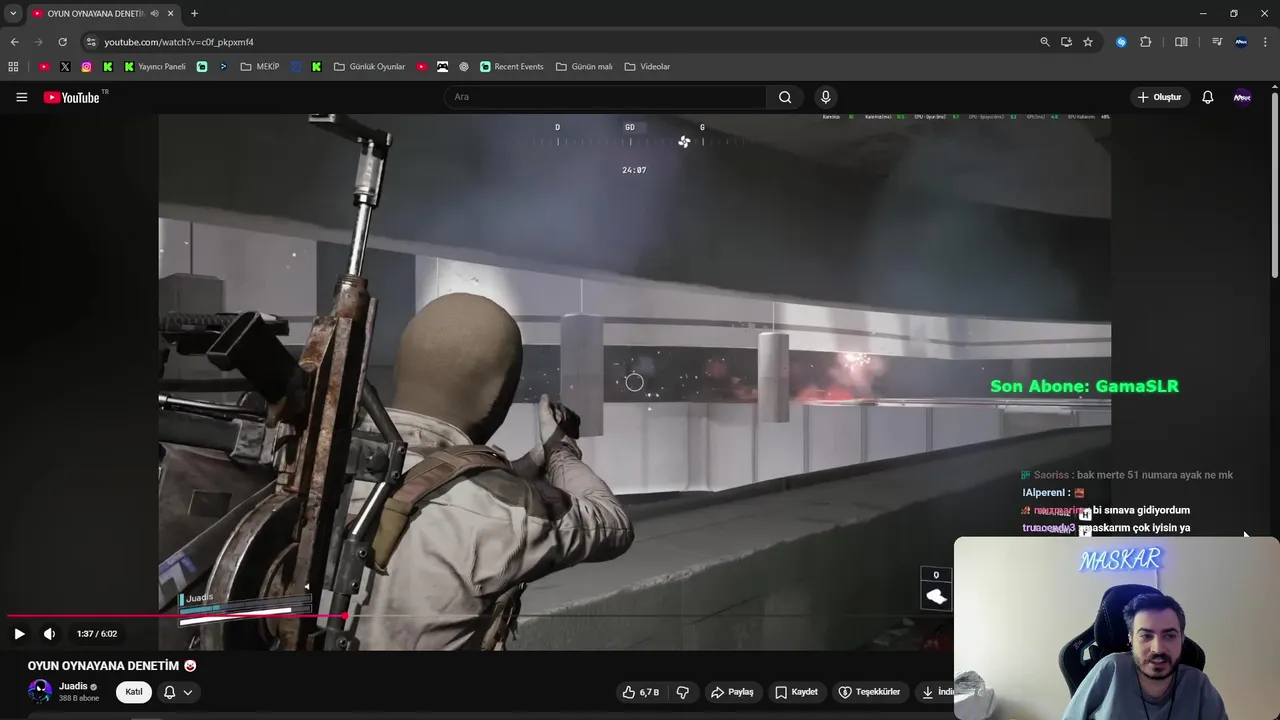Mute the tab via speaker icon
This screenshot has height=720, width=1280.
click(154, 14)
